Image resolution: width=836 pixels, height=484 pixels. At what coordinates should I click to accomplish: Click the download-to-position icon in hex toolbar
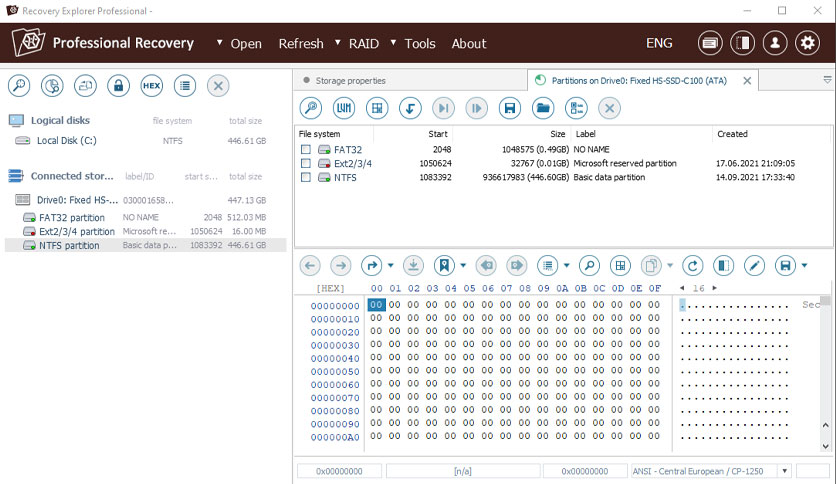(x=413, y=265)
